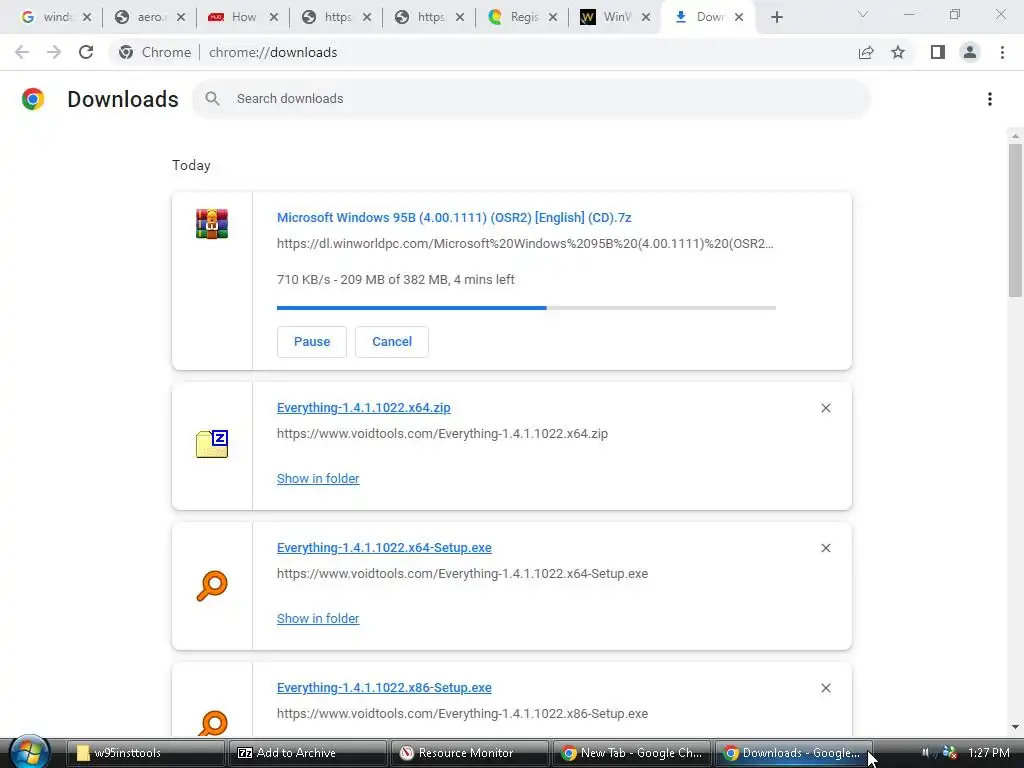1024x768 pixels.
Task: Cancel the Windows 95B download
Action: 392,342
